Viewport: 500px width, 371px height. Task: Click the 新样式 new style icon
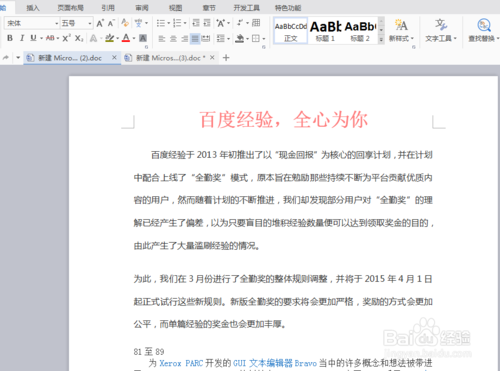[401, 31]
